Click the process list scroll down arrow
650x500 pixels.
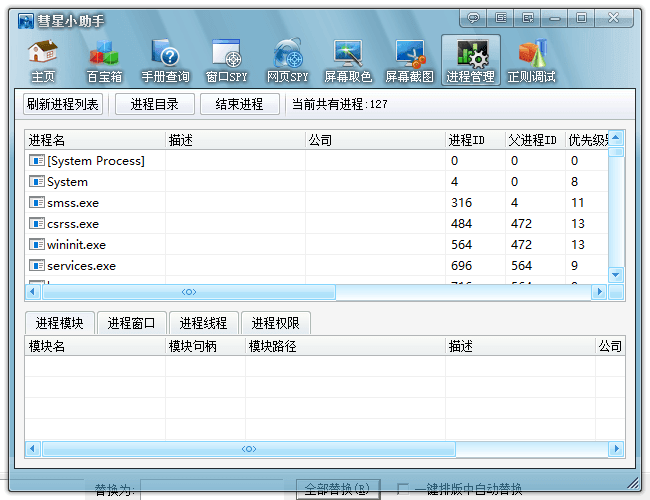click(616, 274)
